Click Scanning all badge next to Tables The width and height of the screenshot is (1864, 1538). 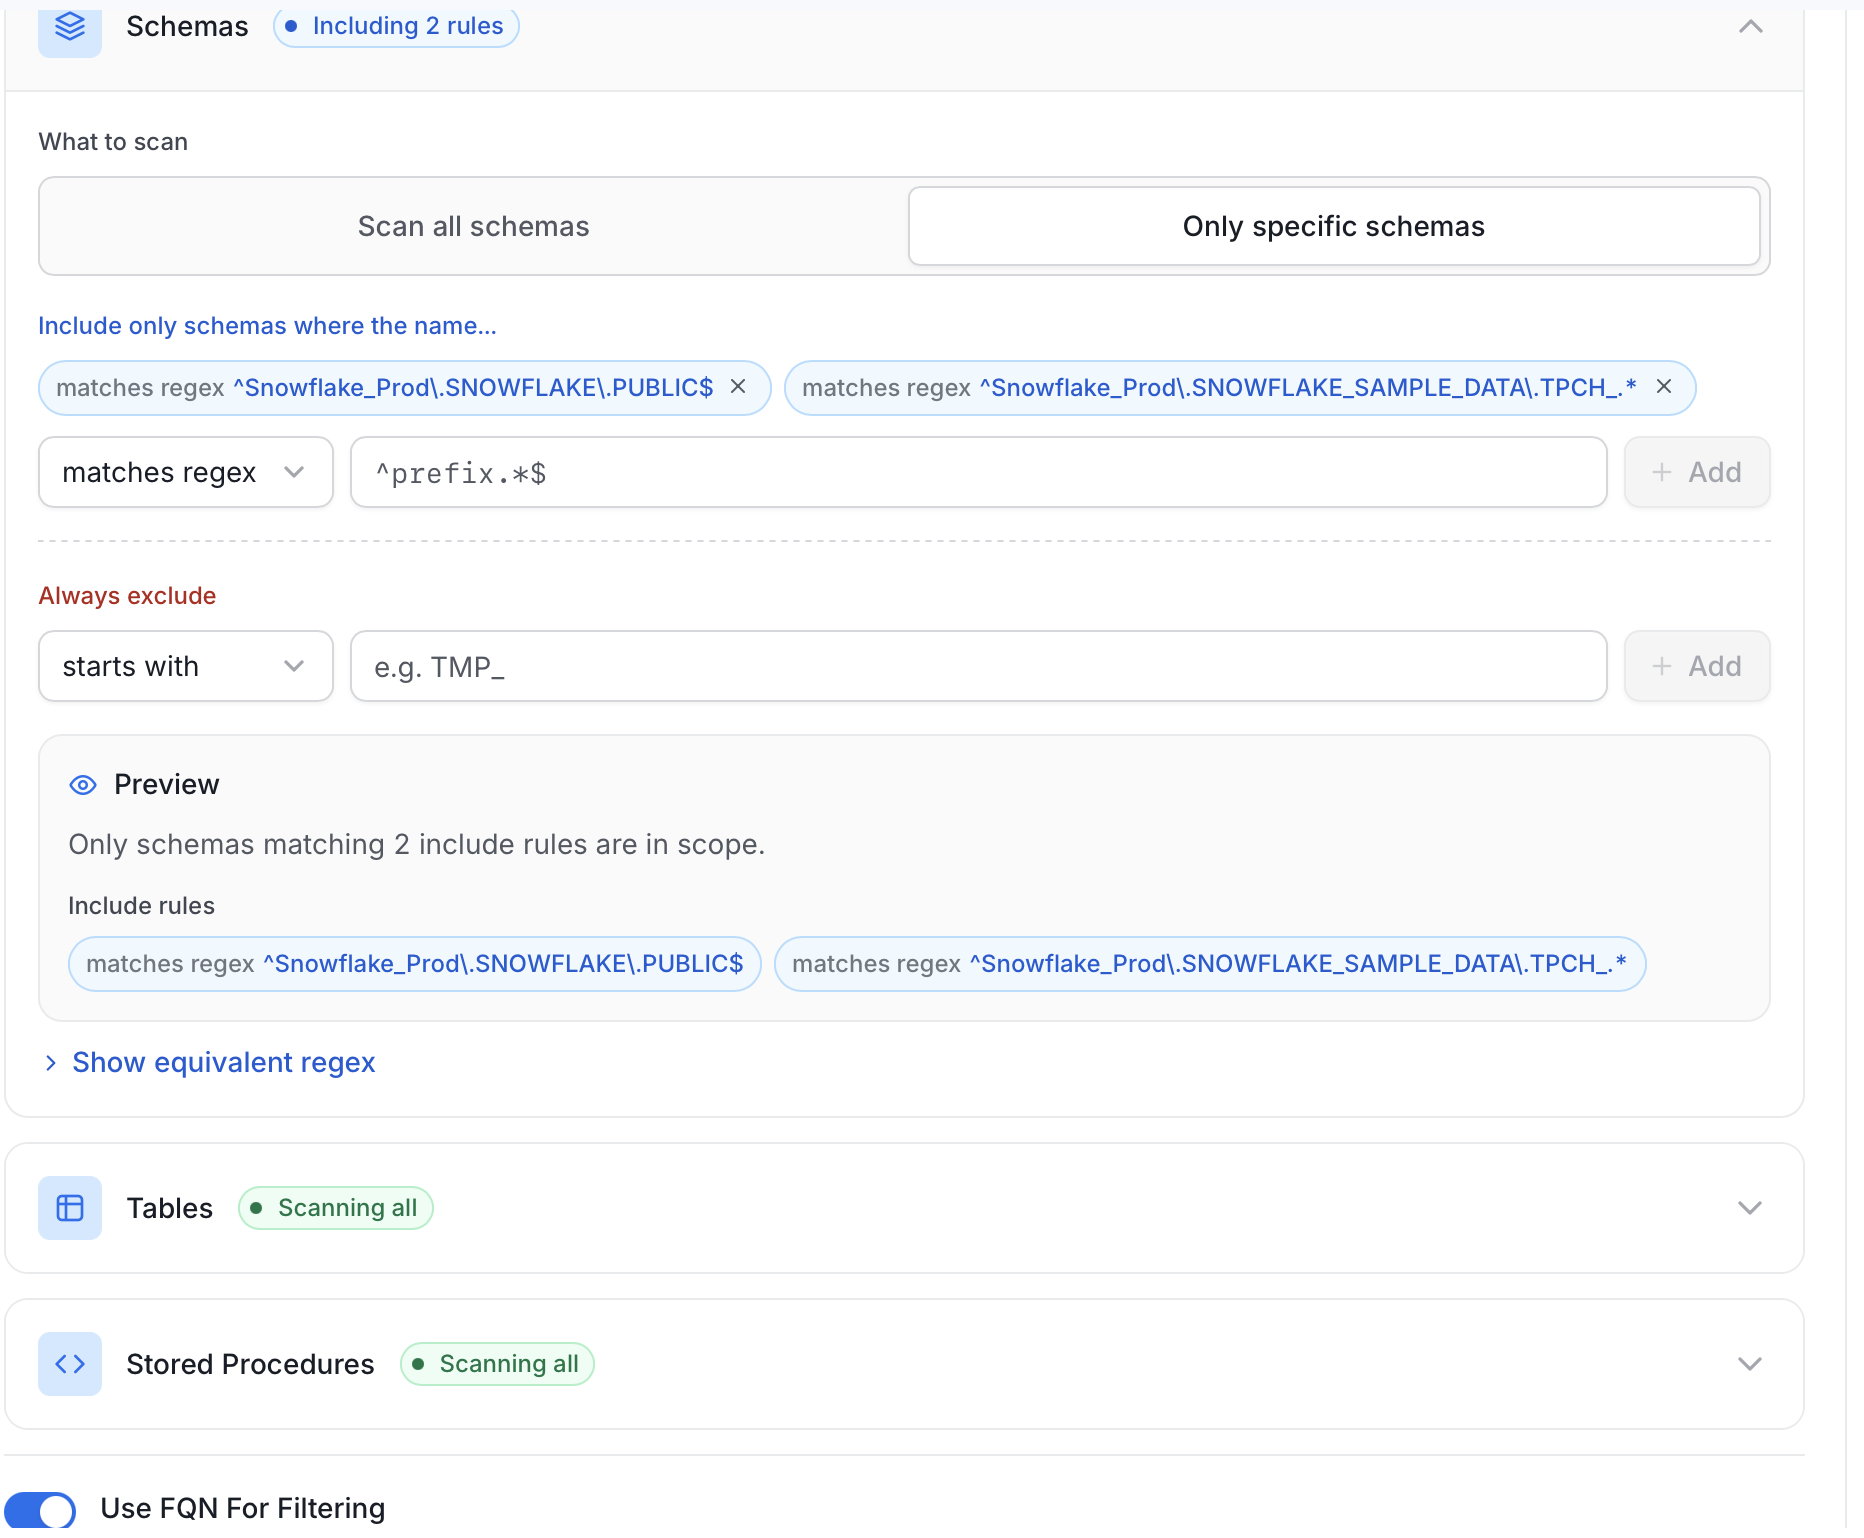(x=336, y=1208)
